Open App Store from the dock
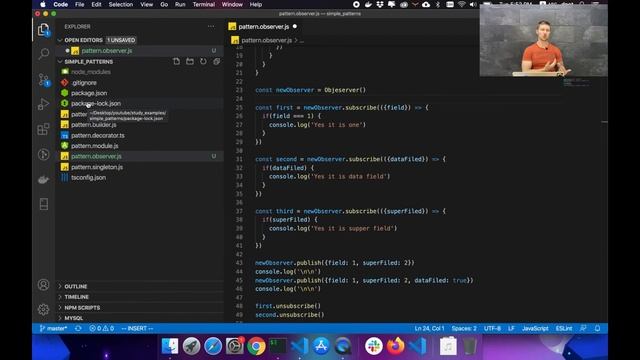 click(321, 346)
